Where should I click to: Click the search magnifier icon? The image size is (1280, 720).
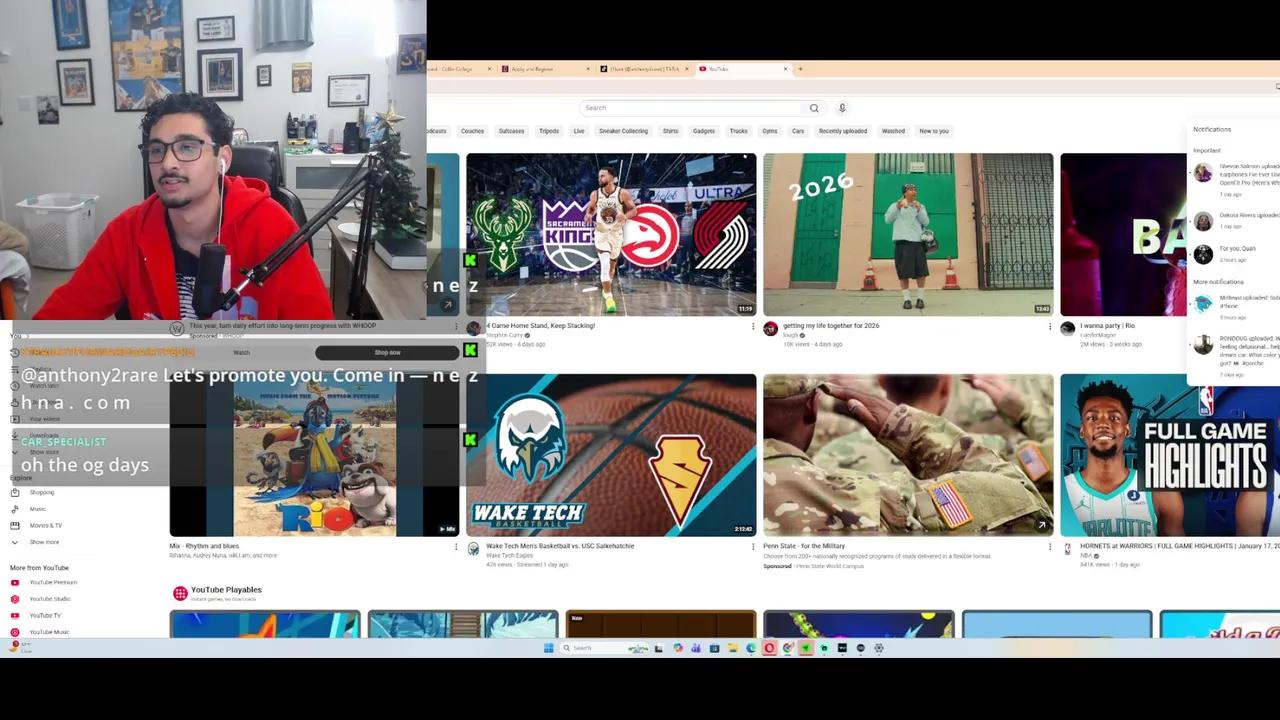point(814,108)
